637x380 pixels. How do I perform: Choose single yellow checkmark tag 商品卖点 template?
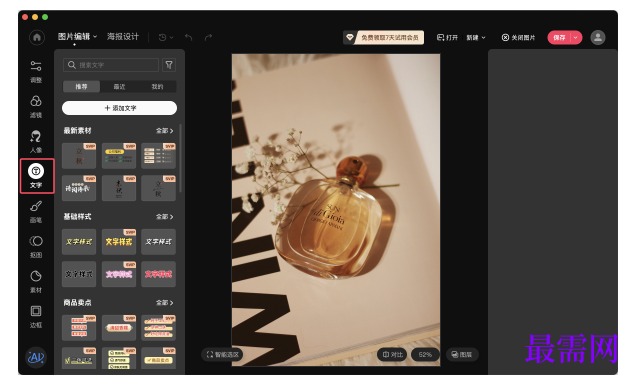tap(158, 358)
